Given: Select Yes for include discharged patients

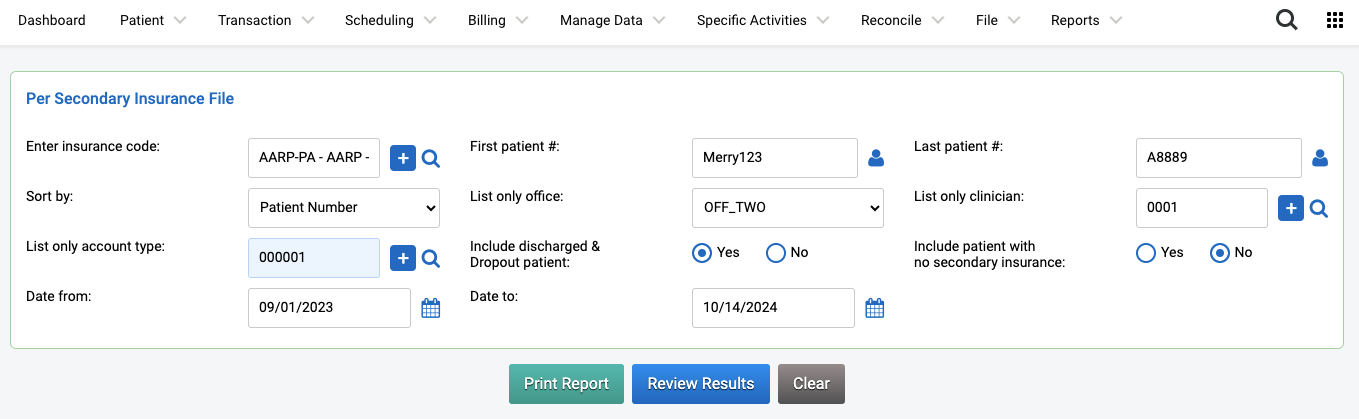Looking at the screenshot, I should (702, 253).
